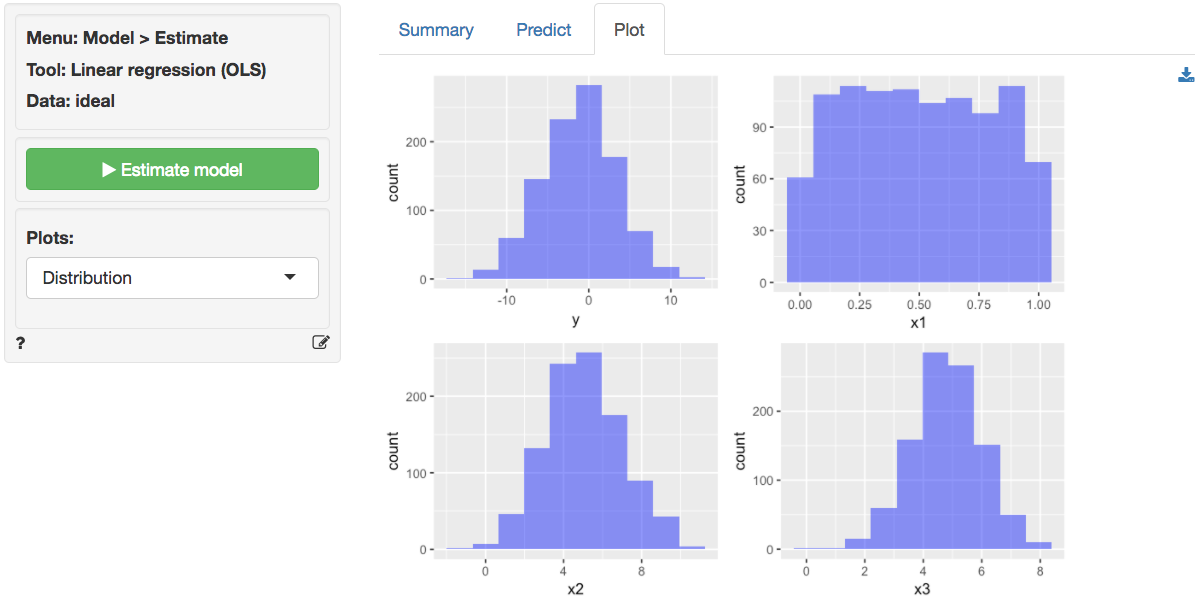Open the Summary tab
Viewport: 1199px width, 604px height.
point(436,30)
